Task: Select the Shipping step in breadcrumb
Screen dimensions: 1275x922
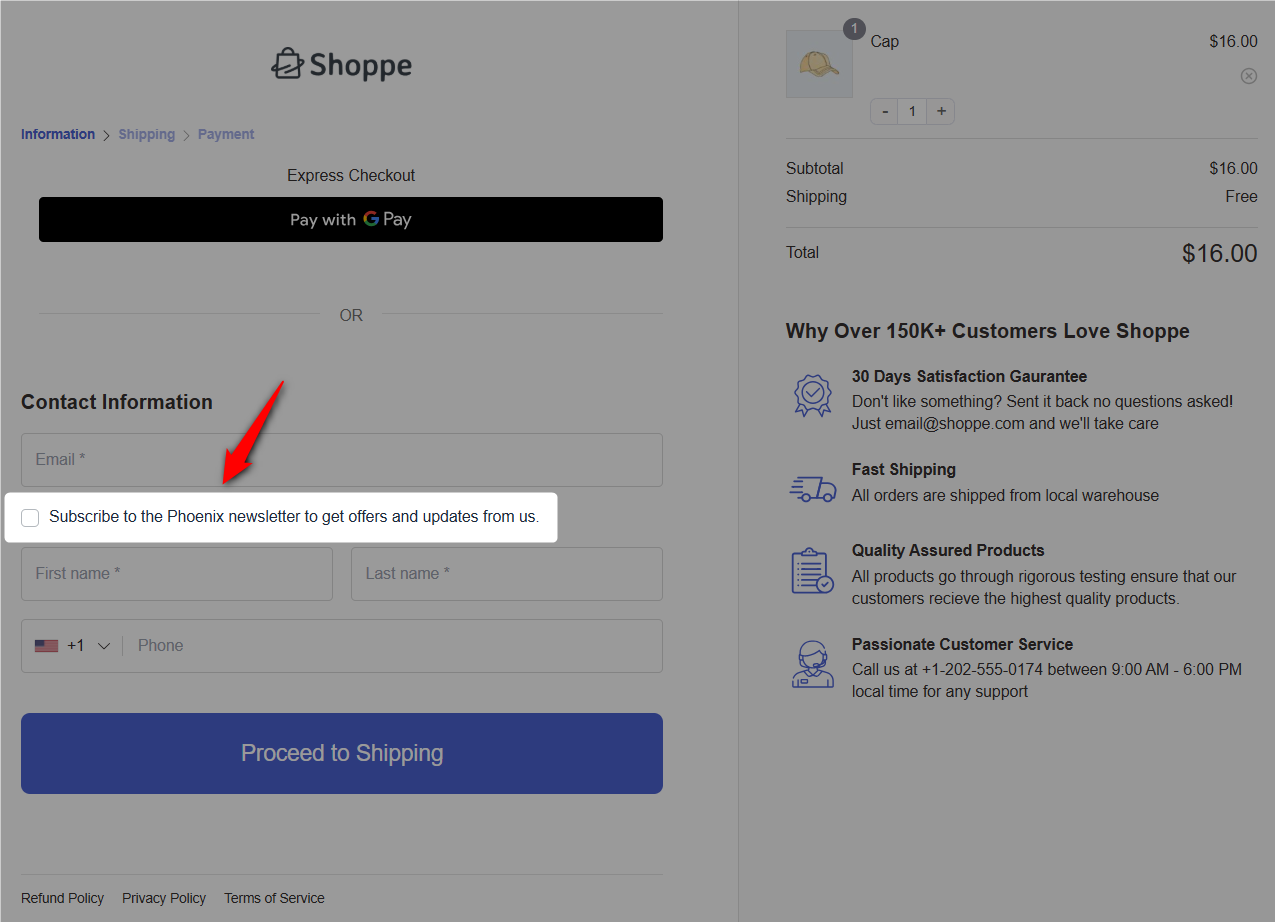Action: click(x=146, y=134)
